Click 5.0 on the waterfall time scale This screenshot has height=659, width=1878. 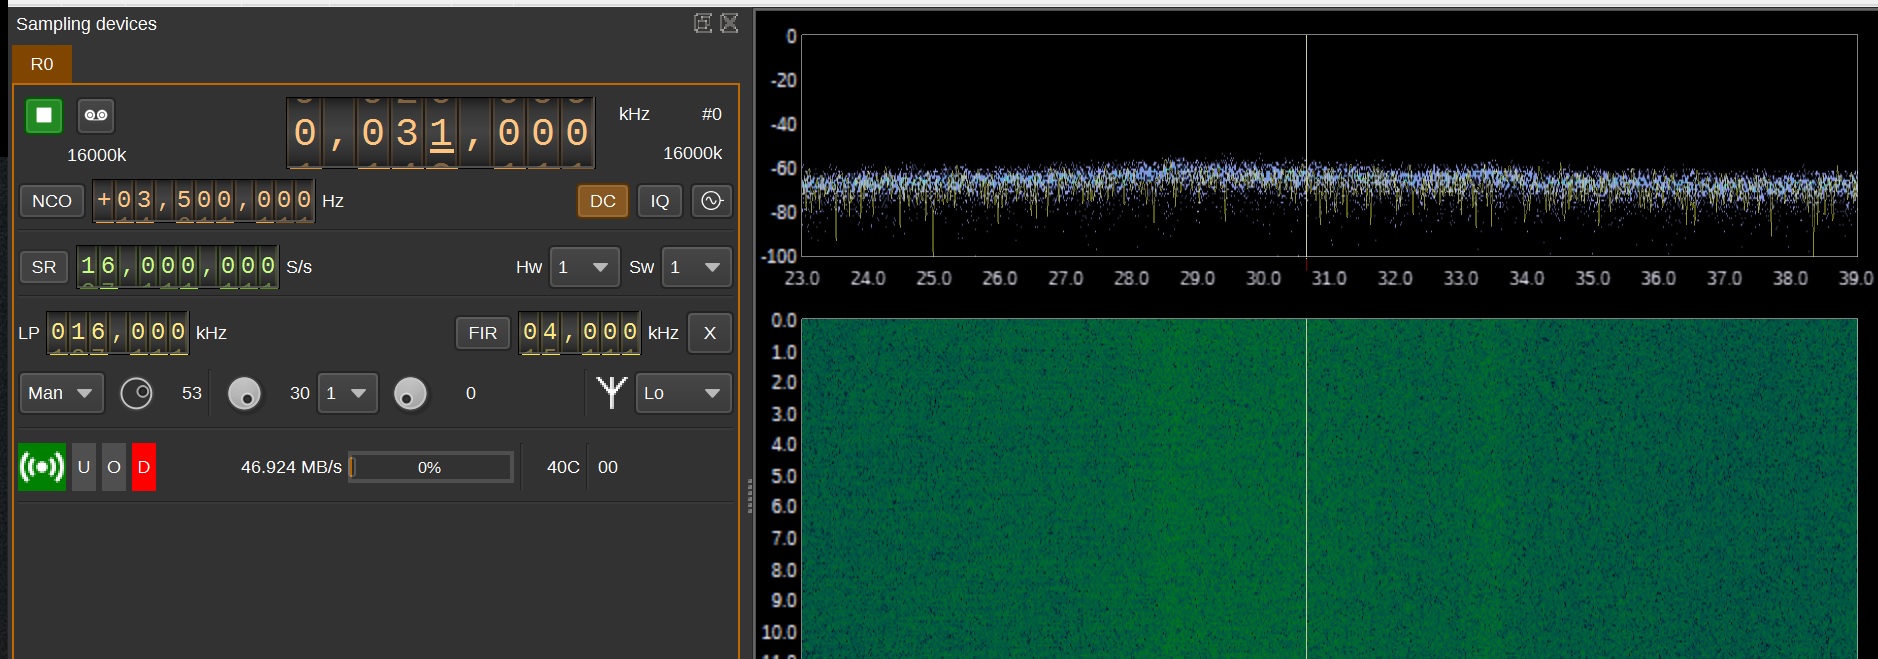pyautogui.click(x=784, y=476)
